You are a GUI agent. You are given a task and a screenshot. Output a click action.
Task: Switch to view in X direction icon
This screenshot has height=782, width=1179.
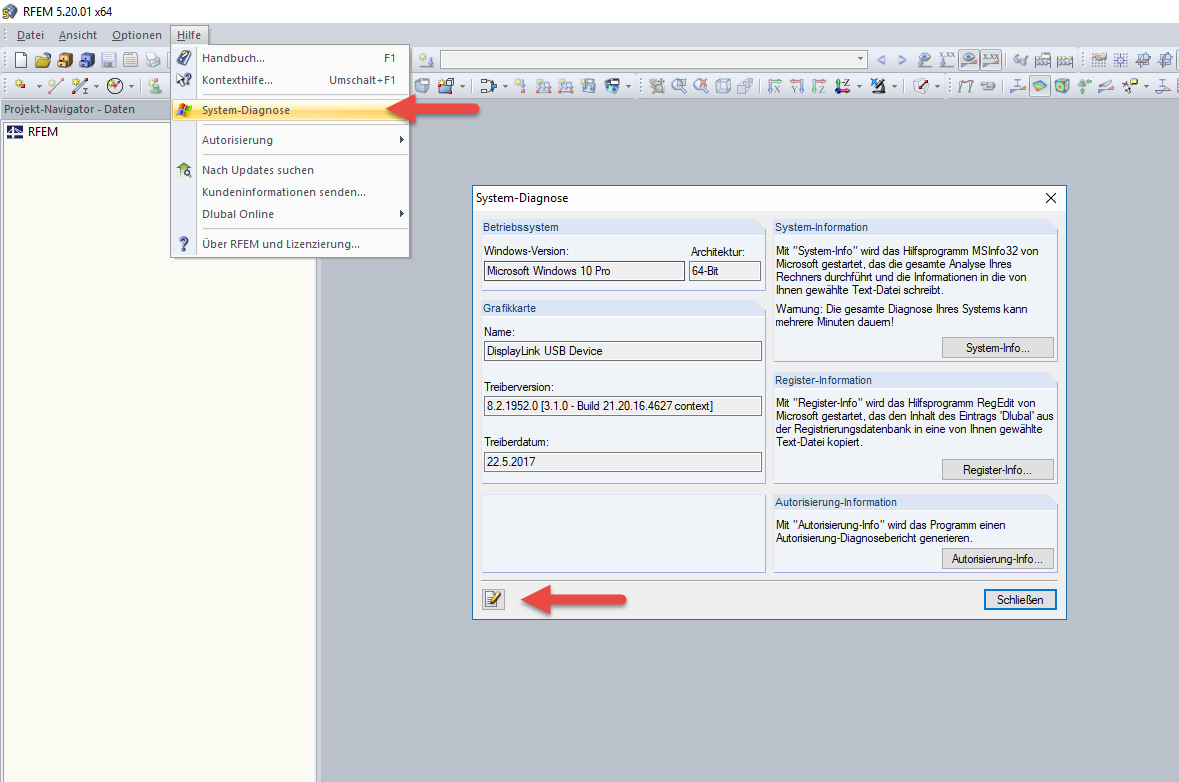coord(775,86)
